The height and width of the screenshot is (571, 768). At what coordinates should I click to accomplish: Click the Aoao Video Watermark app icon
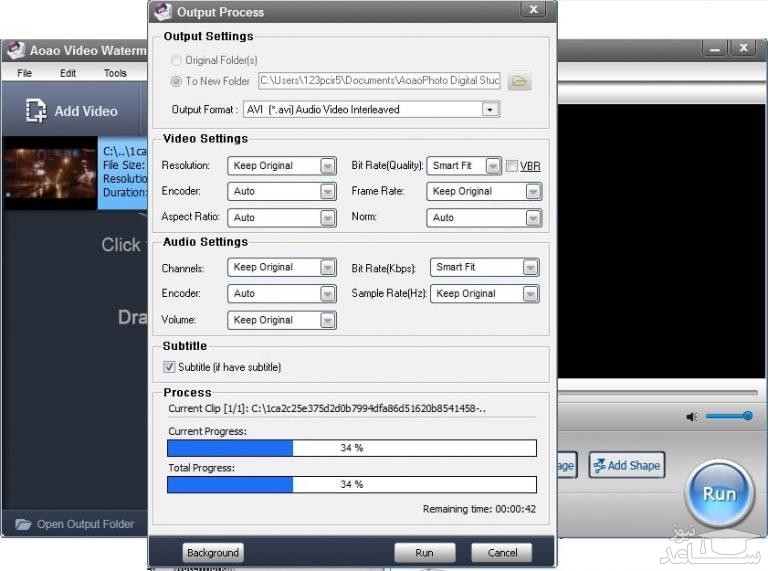(14, 51)
